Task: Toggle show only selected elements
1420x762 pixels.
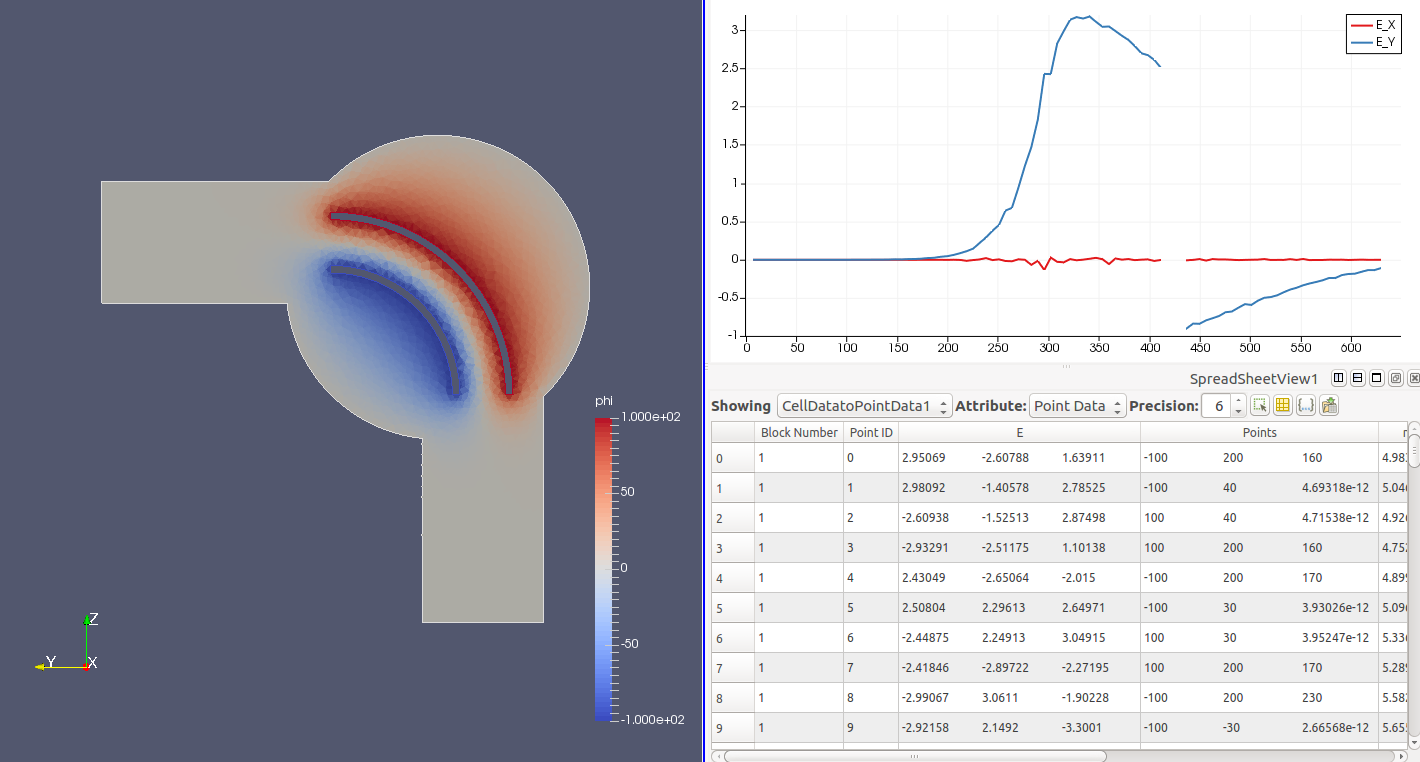Action: coord(1260,405)
